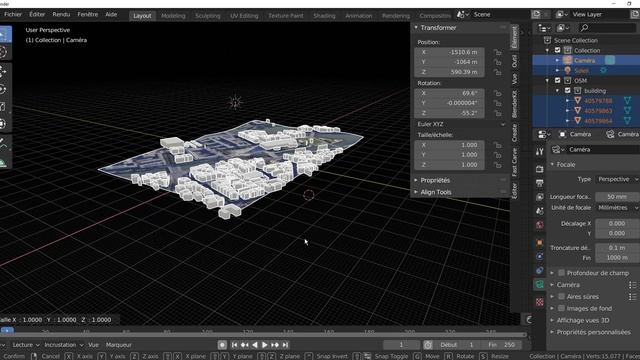
Task: Open the Object Constraints properties tab icon
Action: [540, 270]
